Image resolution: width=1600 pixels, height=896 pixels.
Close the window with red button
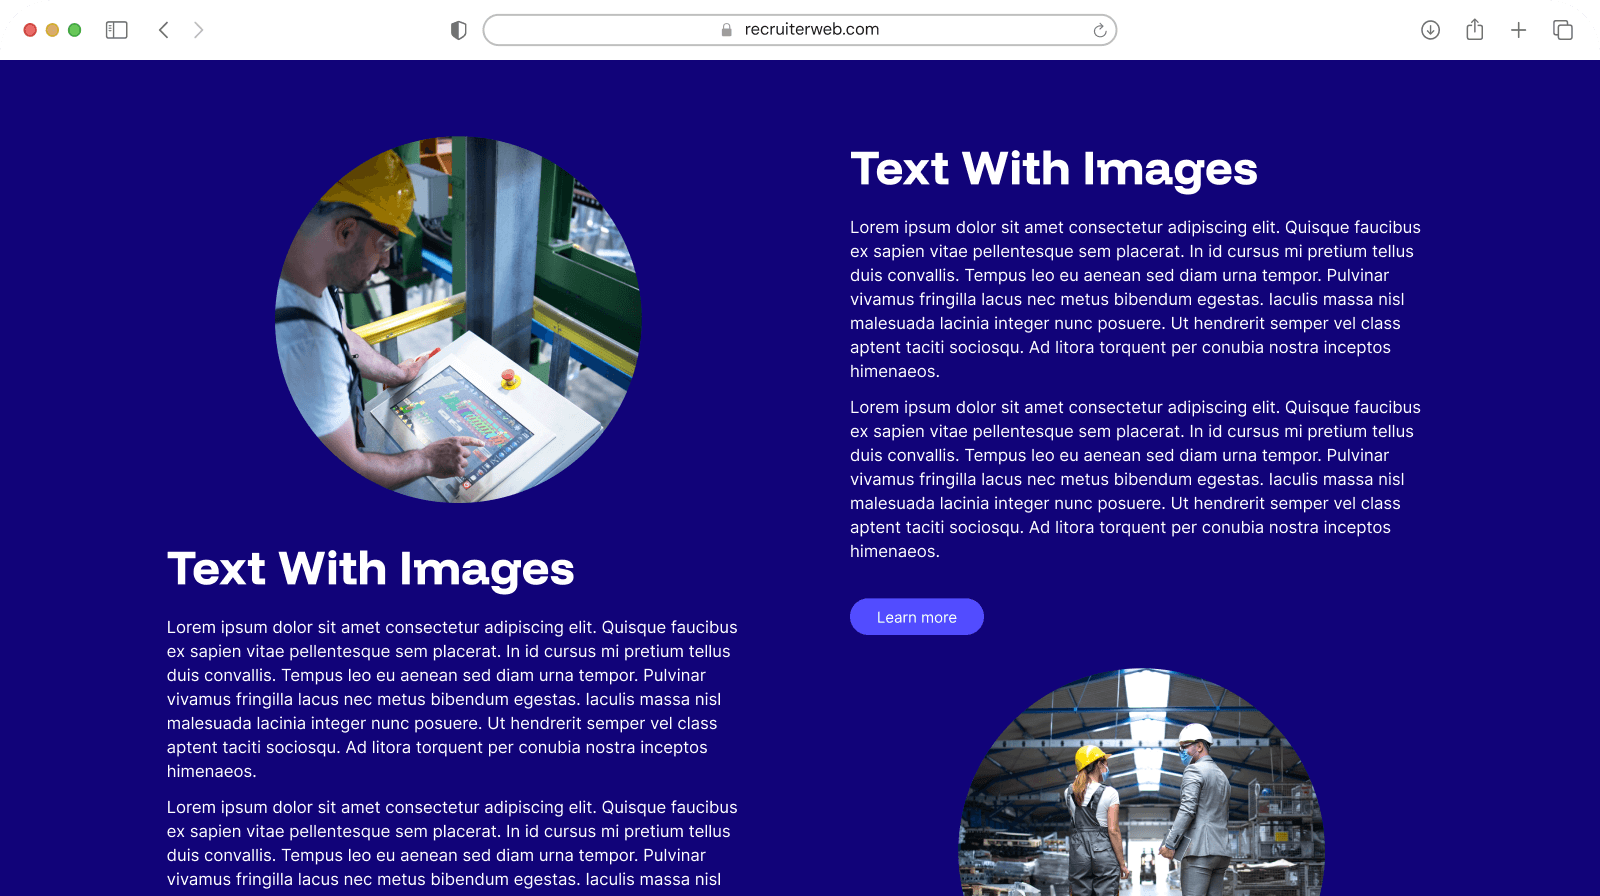click(30, 30)
